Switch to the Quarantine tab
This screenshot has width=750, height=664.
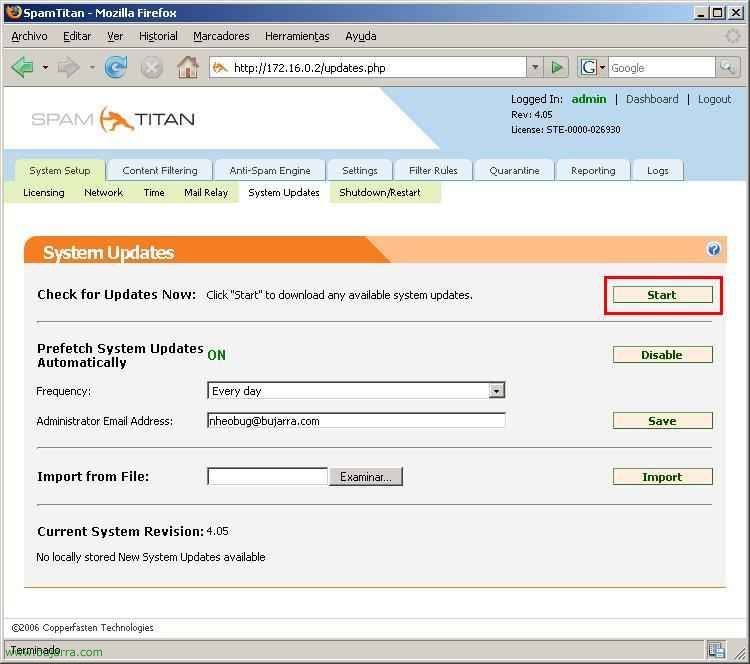(514, 170)
